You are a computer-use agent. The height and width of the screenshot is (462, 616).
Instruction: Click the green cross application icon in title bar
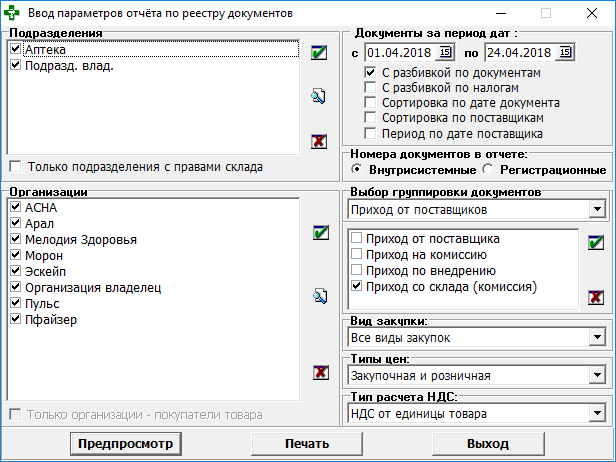coord(11,13)
